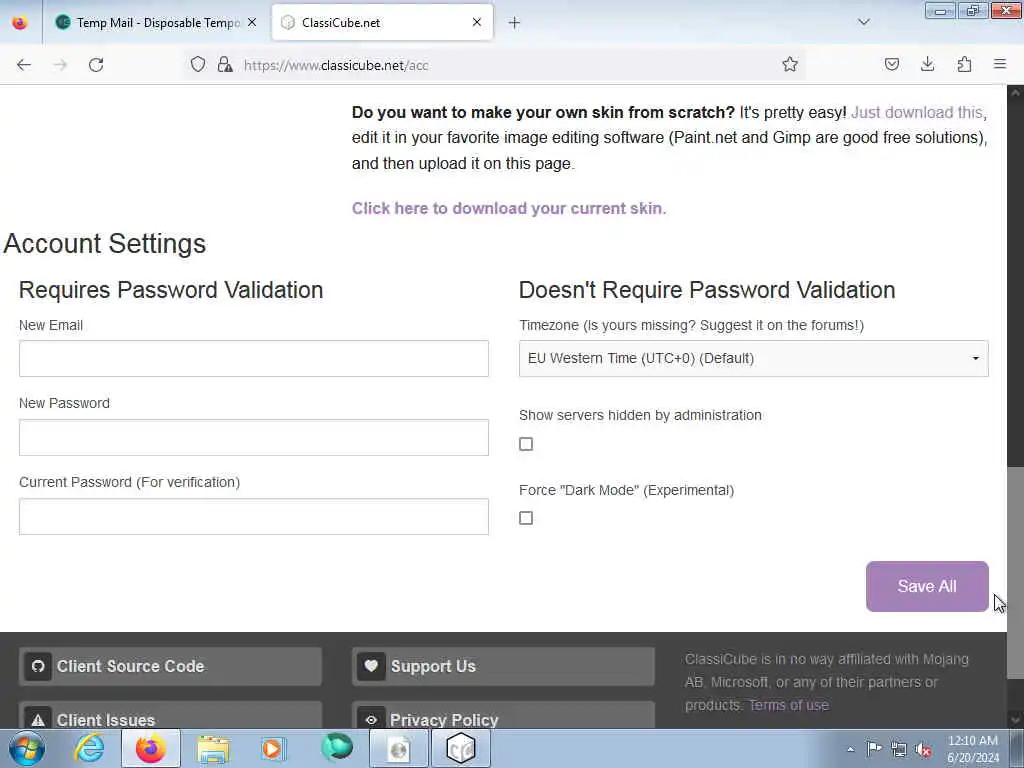Viewport: 1024px width, 768px height.
Task: Click the scrollbar up arrow
Action: (1015, 93)
